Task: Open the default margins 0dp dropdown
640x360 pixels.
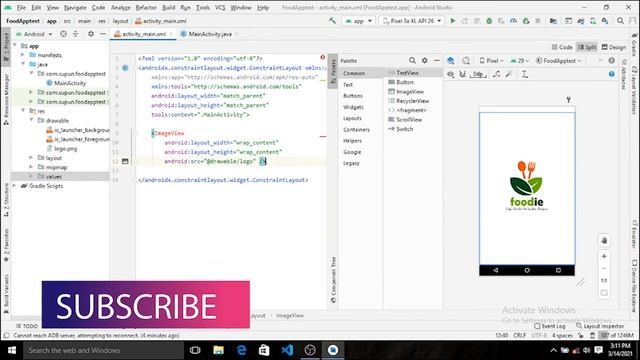Action: coord(478,74)
